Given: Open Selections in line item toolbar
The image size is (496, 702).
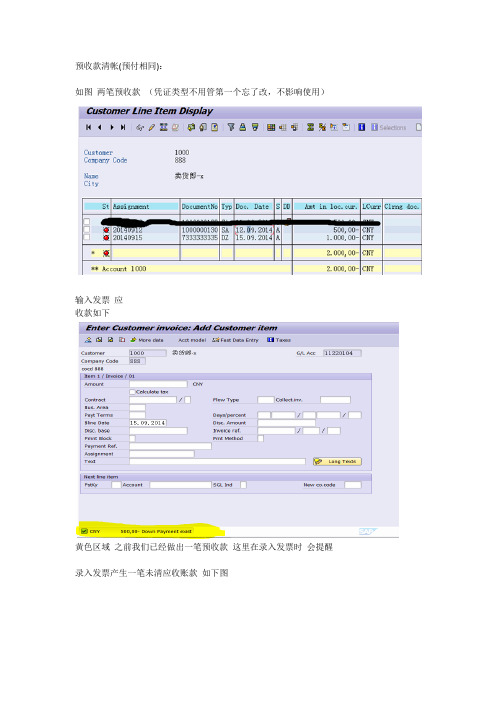Looking at the screenshot, I should coord(389,128).
